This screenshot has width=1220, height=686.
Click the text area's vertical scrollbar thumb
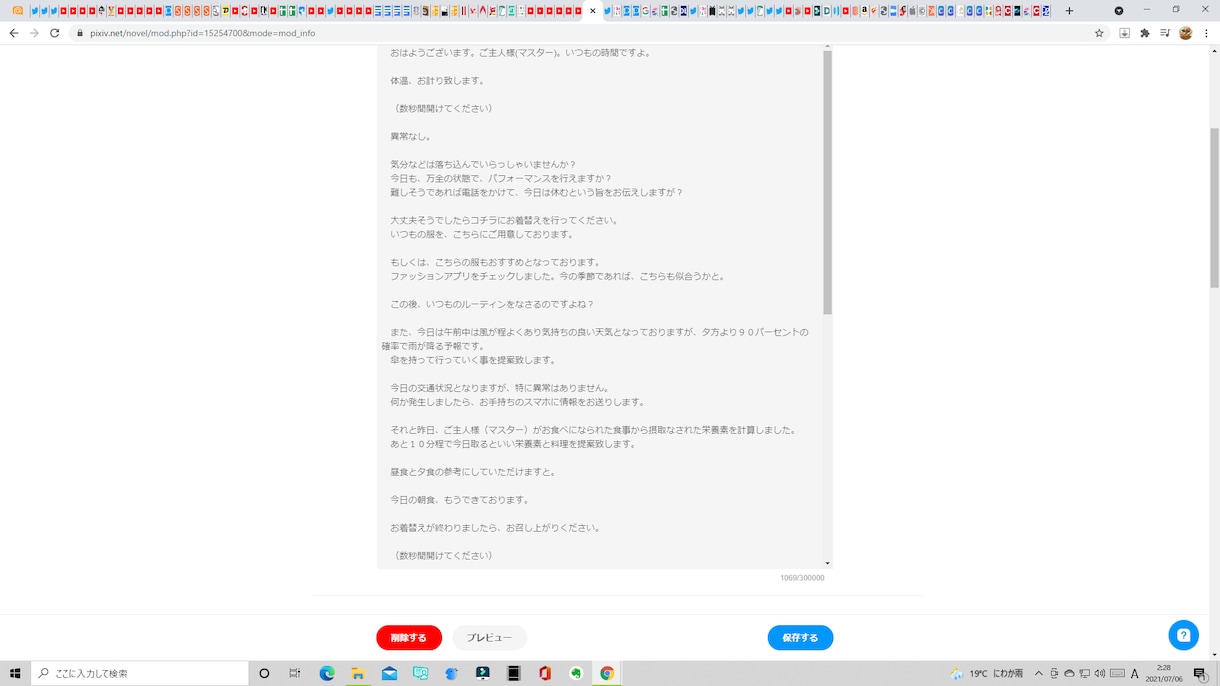[827, 182]
